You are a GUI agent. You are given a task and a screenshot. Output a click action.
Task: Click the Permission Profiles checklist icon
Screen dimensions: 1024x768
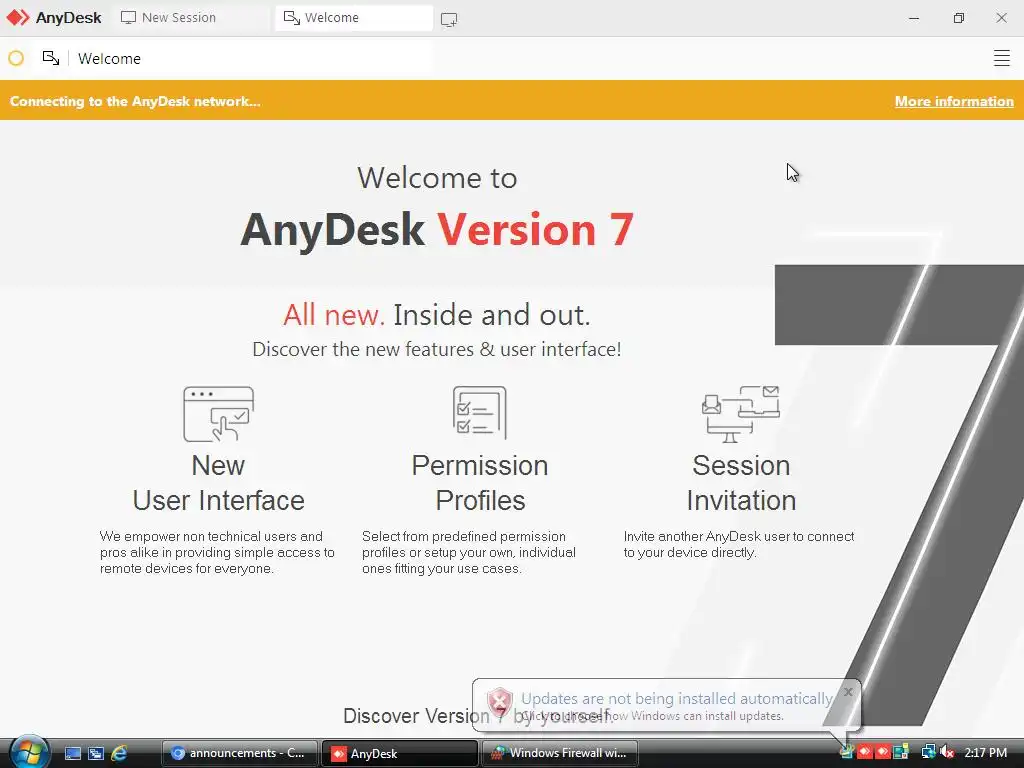point(479,412)
